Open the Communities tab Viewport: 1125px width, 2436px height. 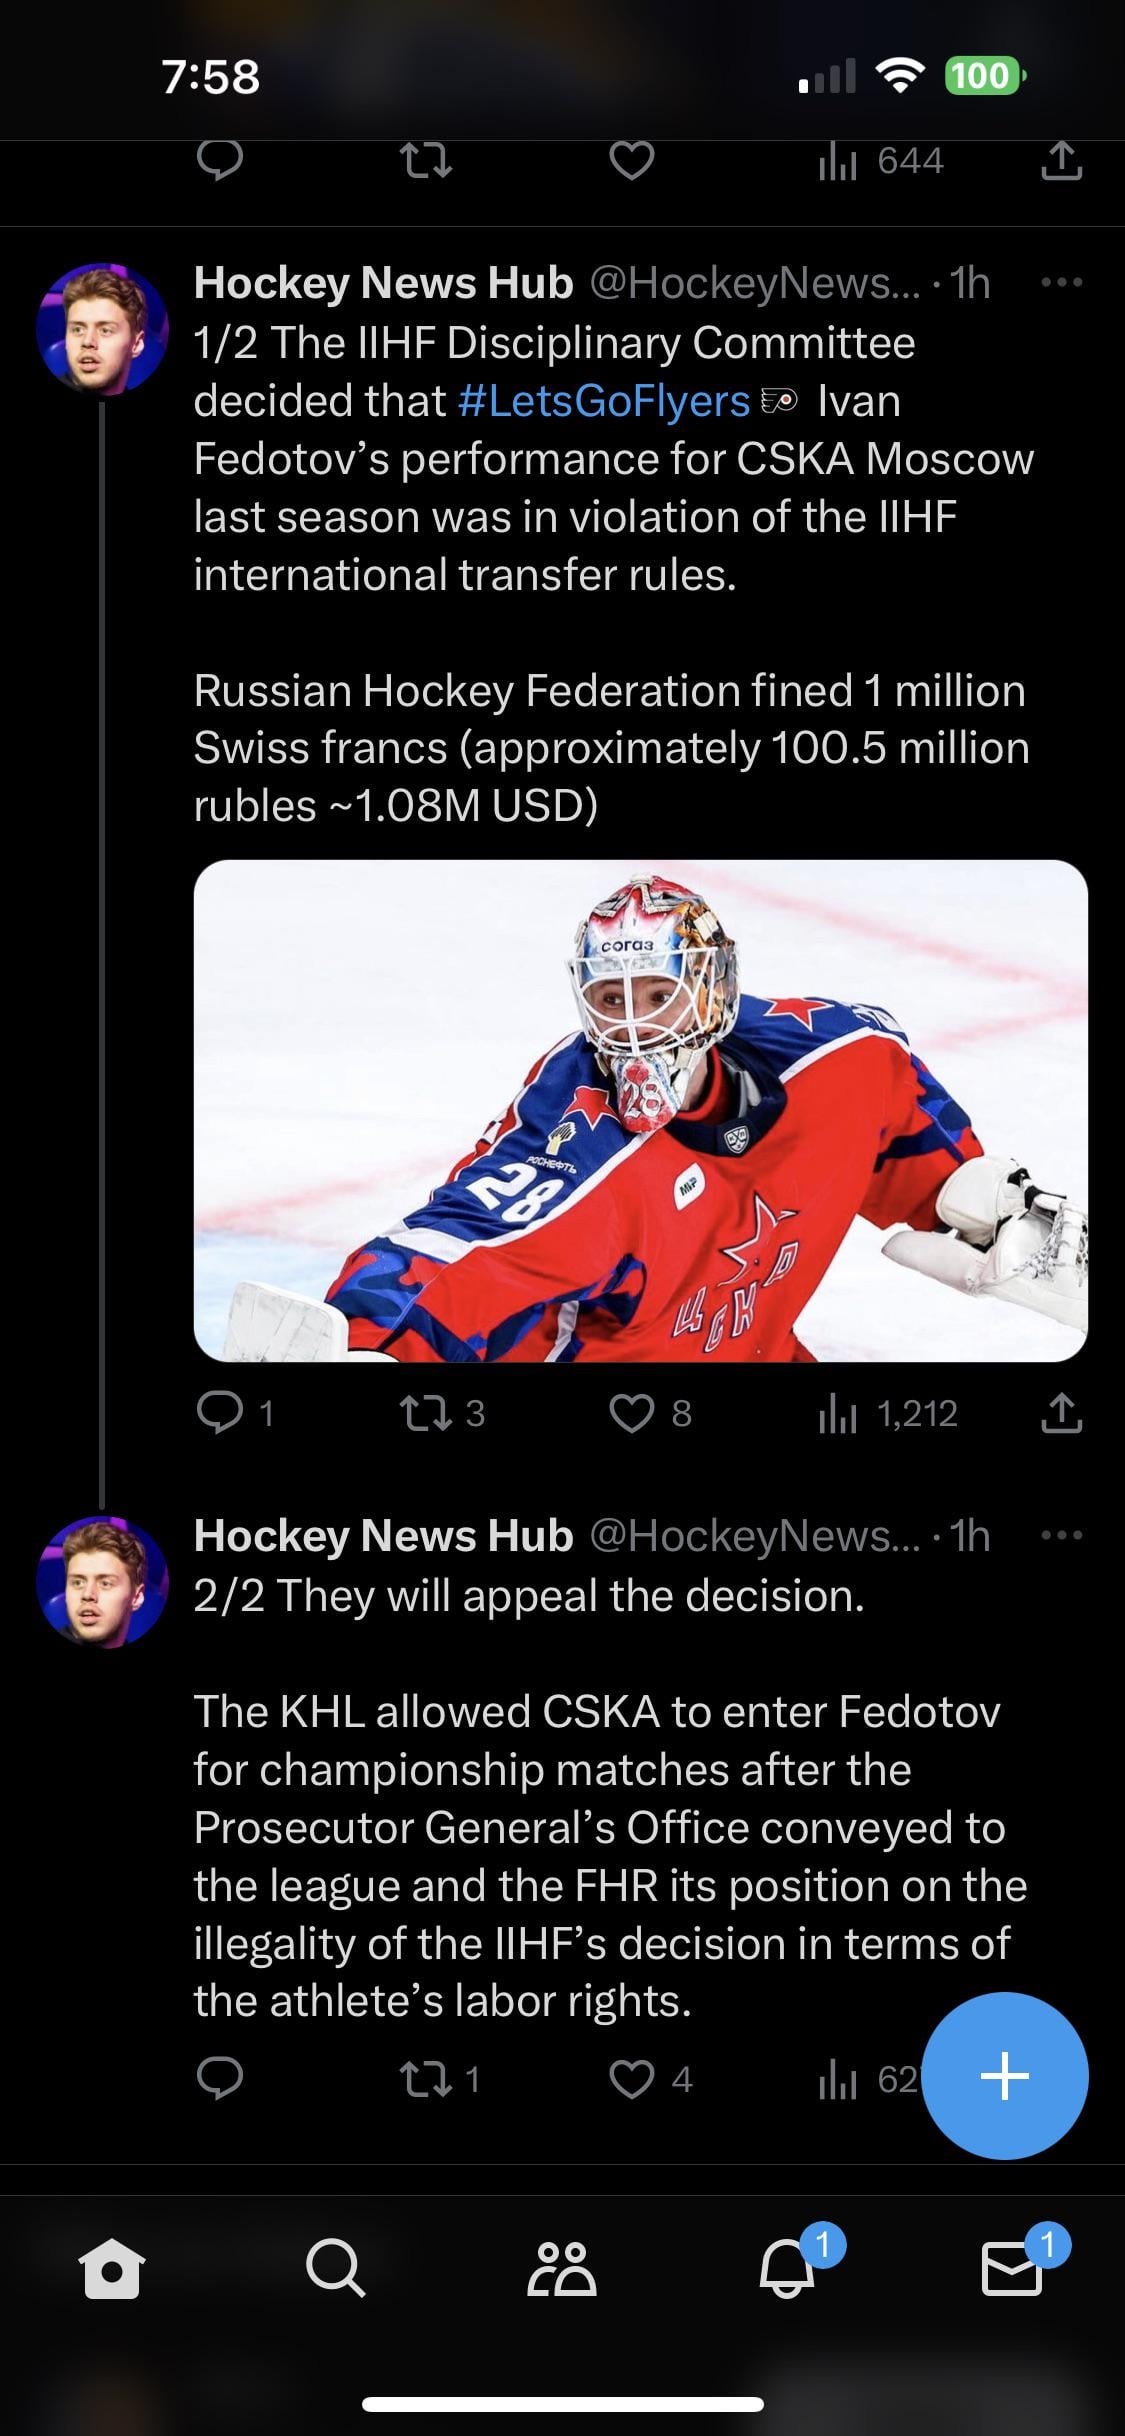561,2268
